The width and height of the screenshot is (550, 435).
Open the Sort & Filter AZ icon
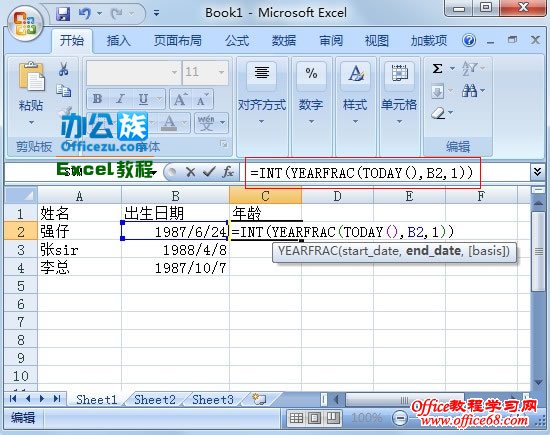point(469,68)
